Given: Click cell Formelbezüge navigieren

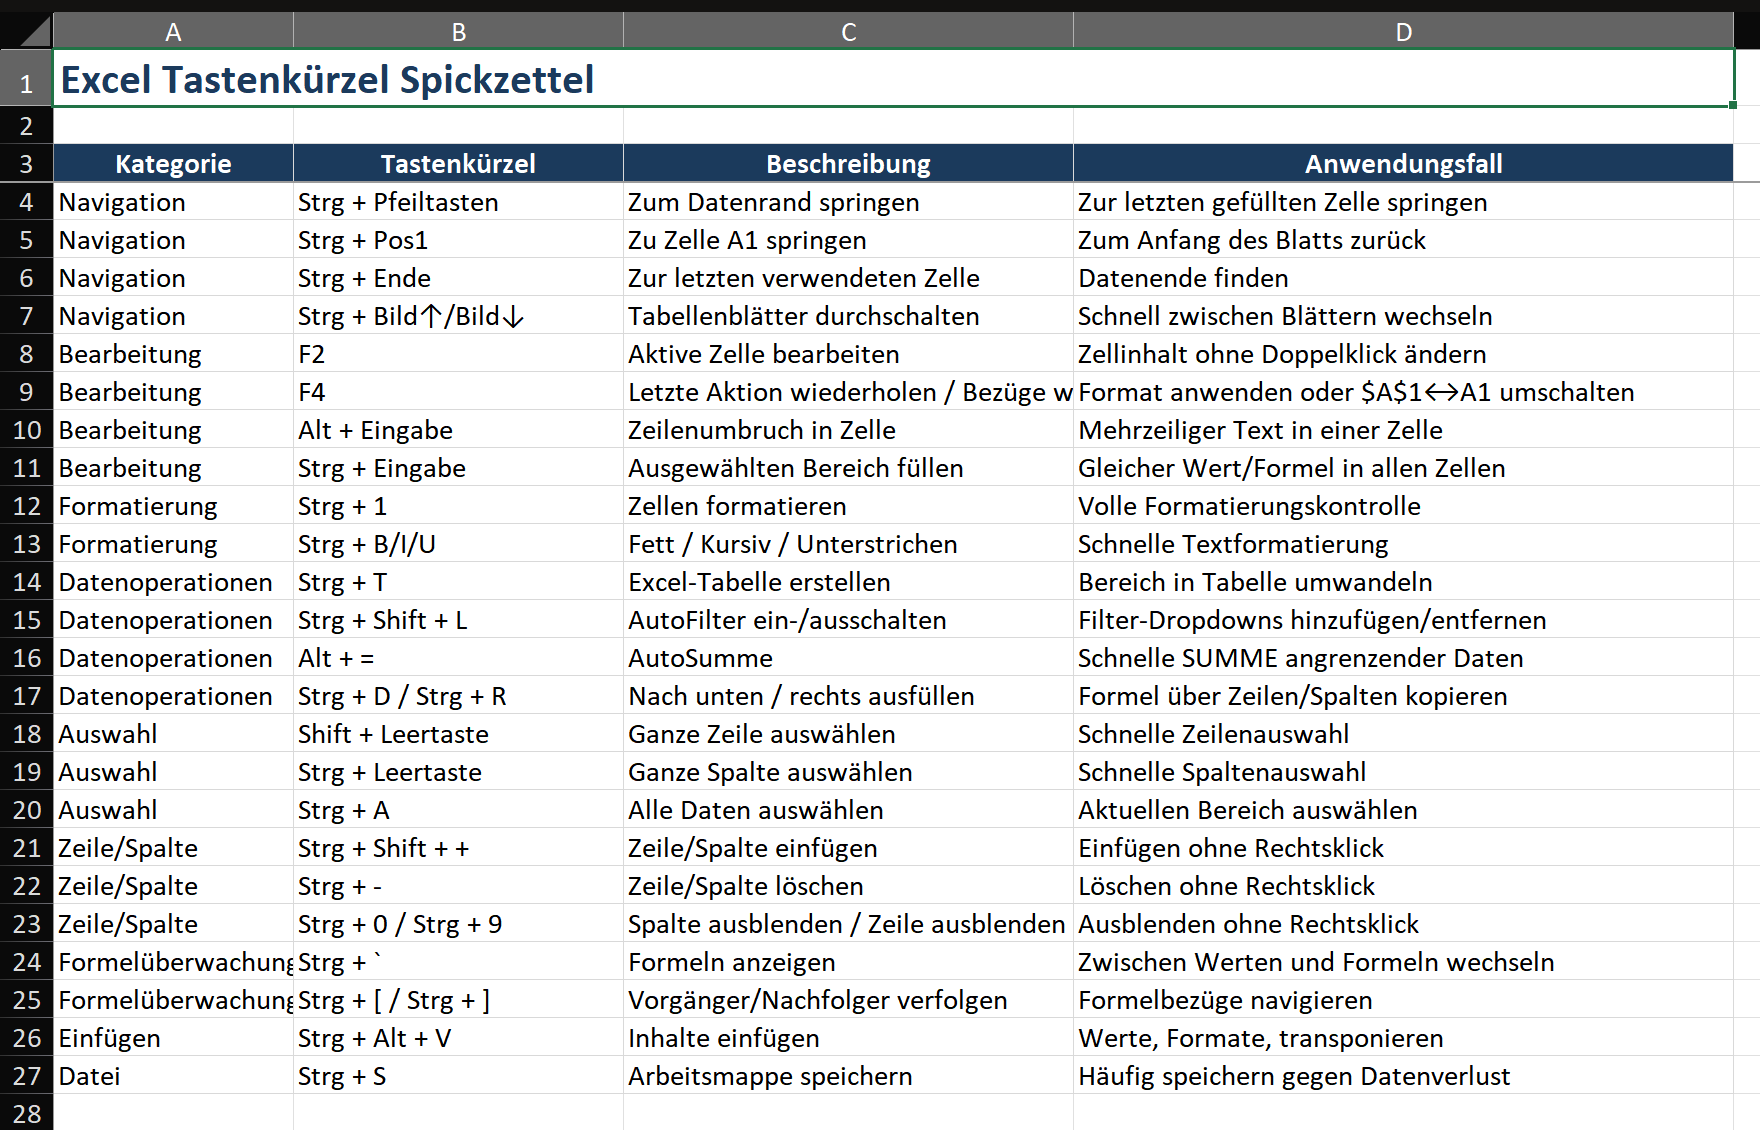Looking at the screenshot, I should [x=1403, y=1000].
